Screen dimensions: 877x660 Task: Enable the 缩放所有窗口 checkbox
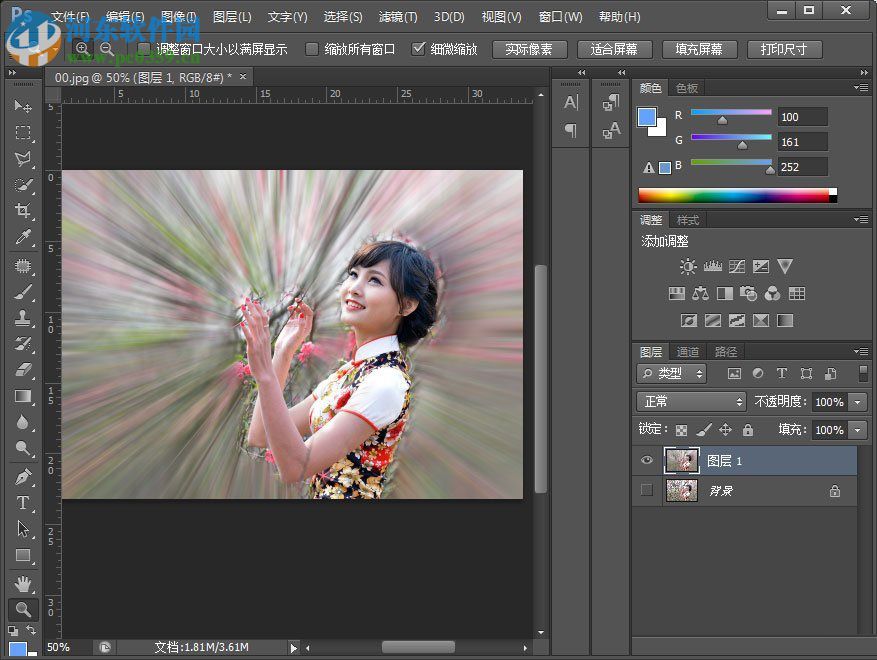pos(312,49)
